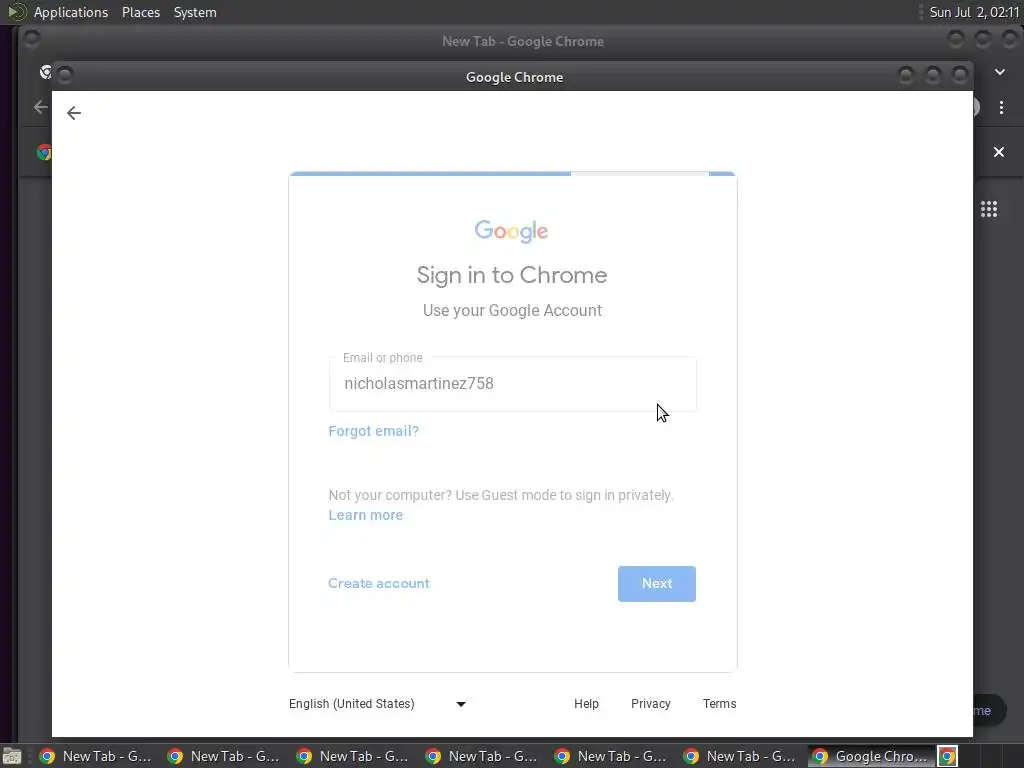The width and height of the screenshot is (1024, 768).
Task: Click the Forgot email? link
Action: click(374, 431)
